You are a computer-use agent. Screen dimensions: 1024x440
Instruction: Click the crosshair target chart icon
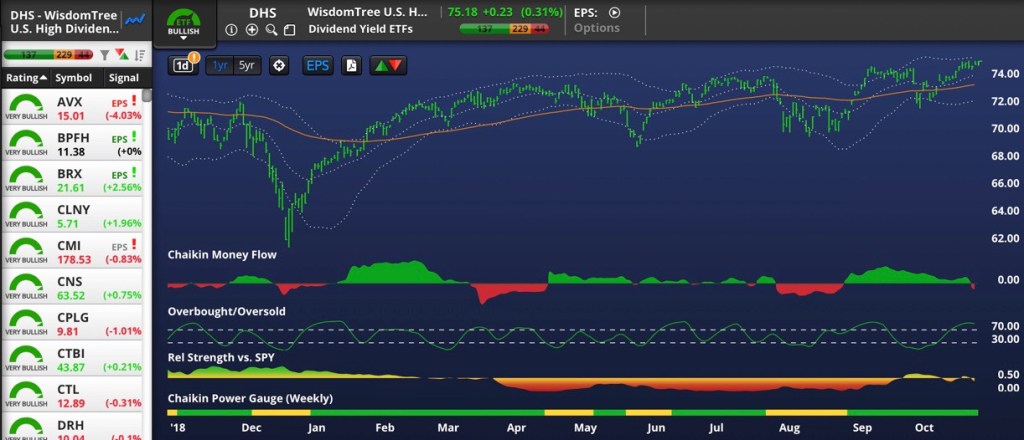point(280,66)
